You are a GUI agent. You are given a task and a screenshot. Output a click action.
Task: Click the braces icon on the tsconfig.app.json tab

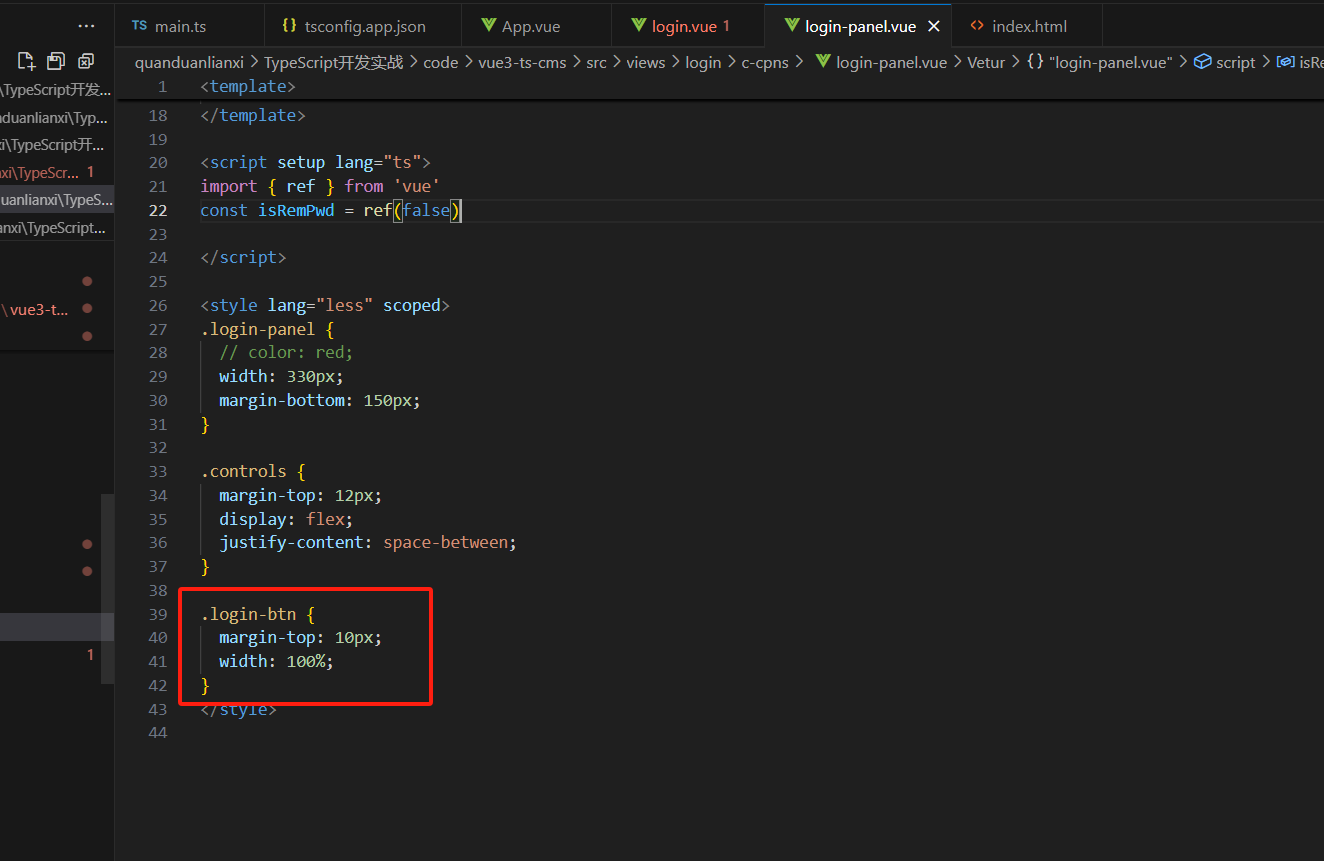coord(290,26)
